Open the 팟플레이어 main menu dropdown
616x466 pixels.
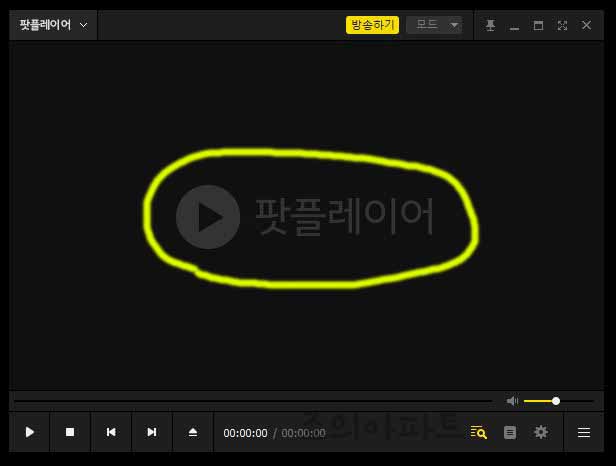pos(53,25)
